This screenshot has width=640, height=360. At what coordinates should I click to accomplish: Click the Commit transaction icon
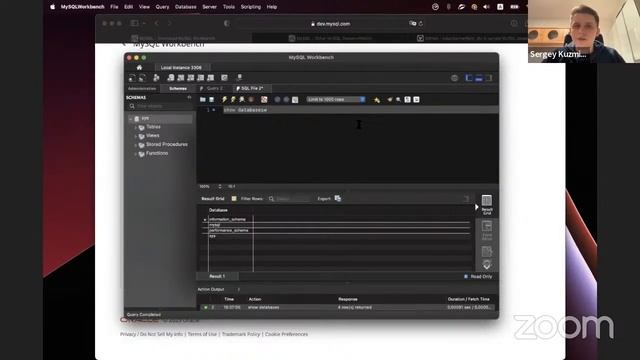pos(277,100)
